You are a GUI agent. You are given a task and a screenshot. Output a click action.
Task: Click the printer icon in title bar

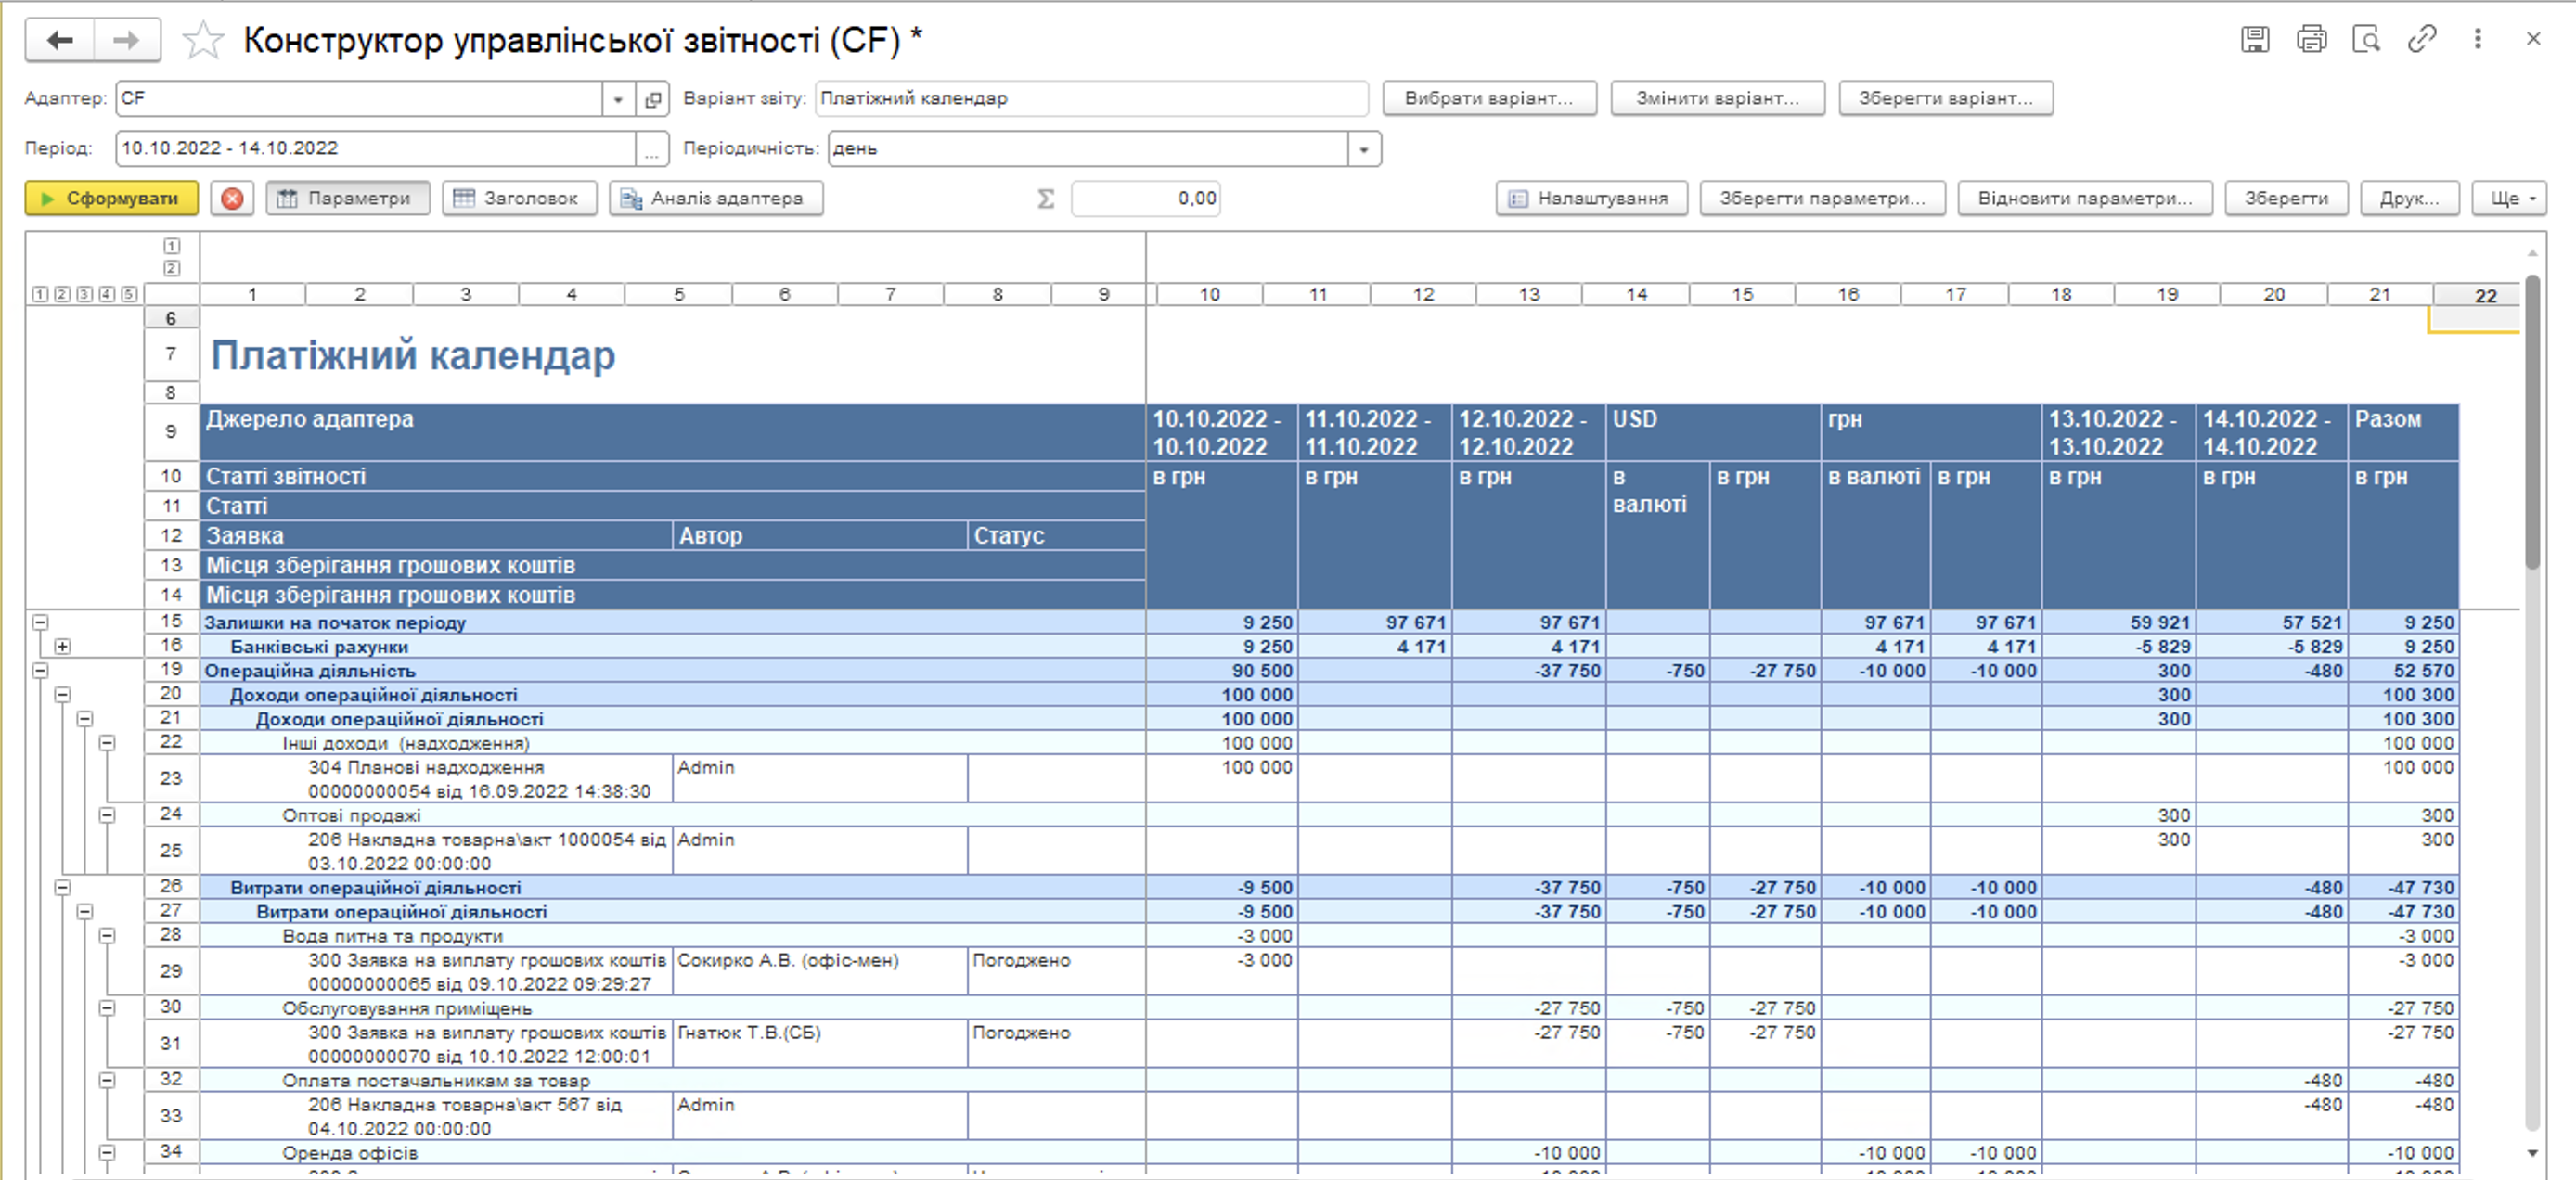pyautogui.click(x=2311, y=39)
